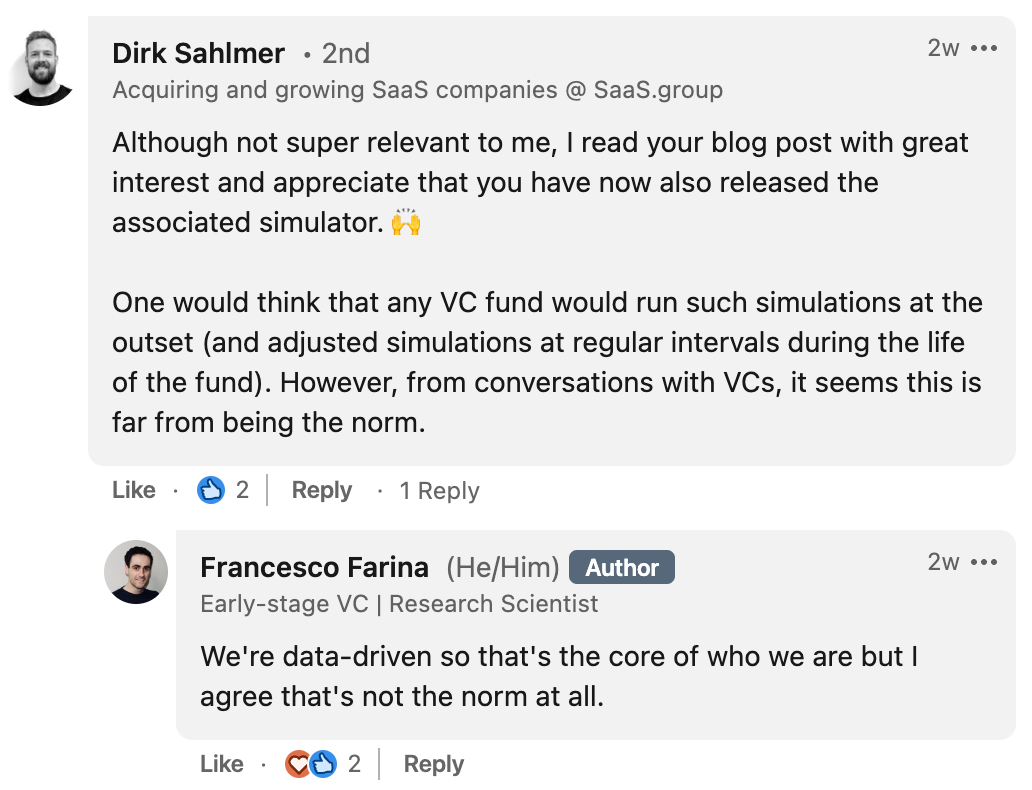Click the raised hands emoji in comment
This screenshot has height=790, width=1032.
coord(406,222)
